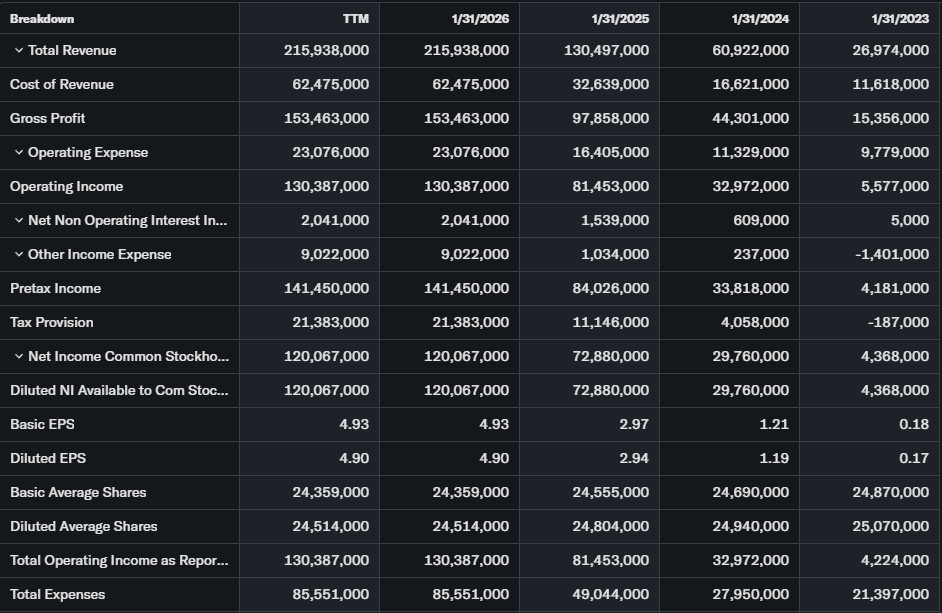Click the Breakdown column header
Viewport: 942px width, 613px height.
tap(42, 19)
